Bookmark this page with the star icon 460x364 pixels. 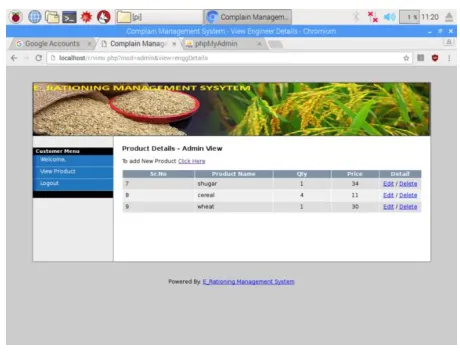click(x=406, y=58)
